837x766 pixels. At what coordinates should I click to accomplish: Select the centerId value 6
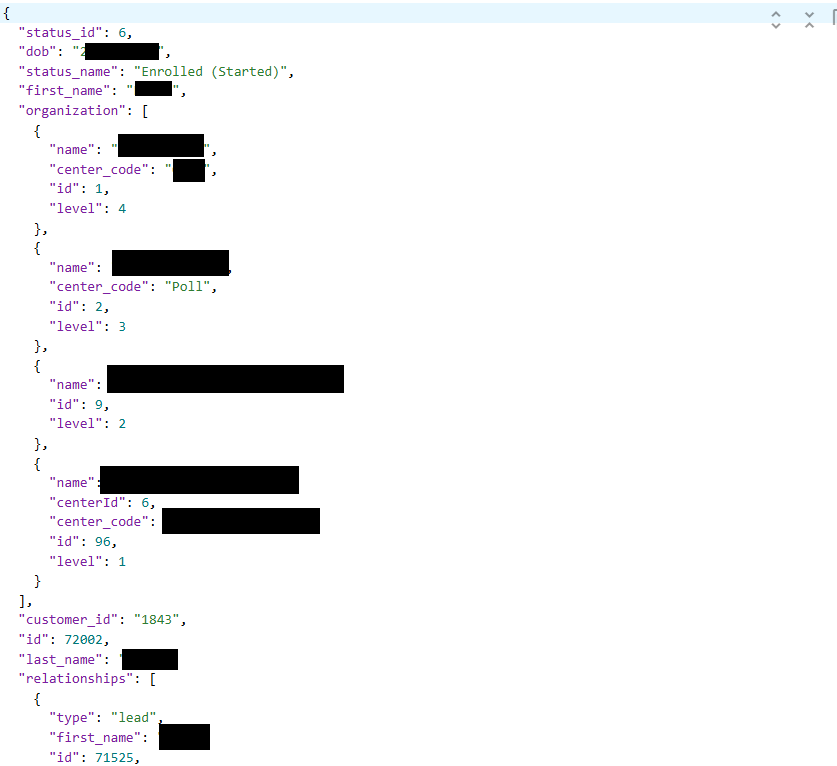[x=145, y=502]
